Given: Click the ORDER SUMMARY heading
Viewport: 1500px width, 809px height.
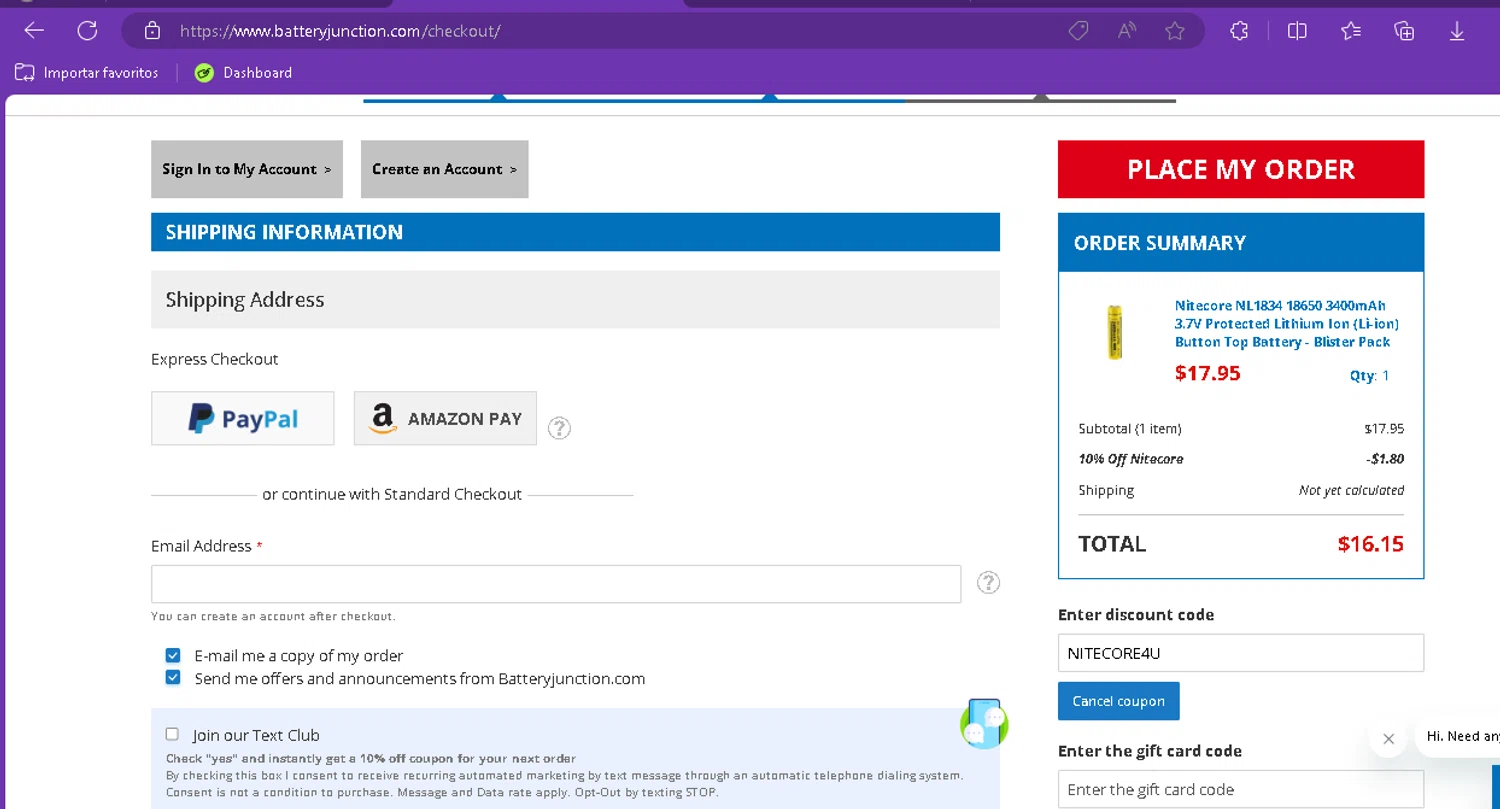Looking at the screenshot, I should click(x=1160, y=243).
